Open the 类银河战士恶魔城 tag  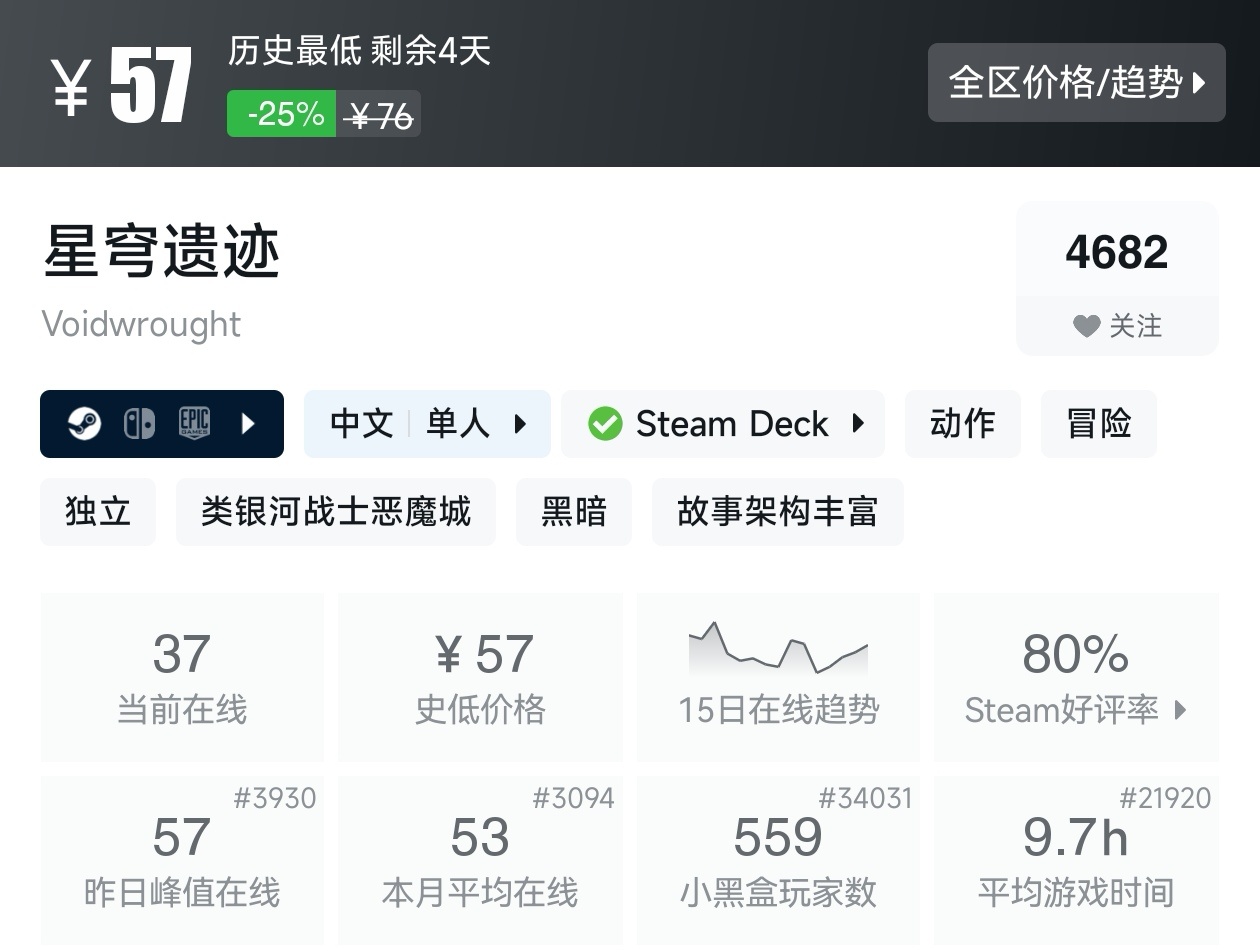[x=335, y=512]
